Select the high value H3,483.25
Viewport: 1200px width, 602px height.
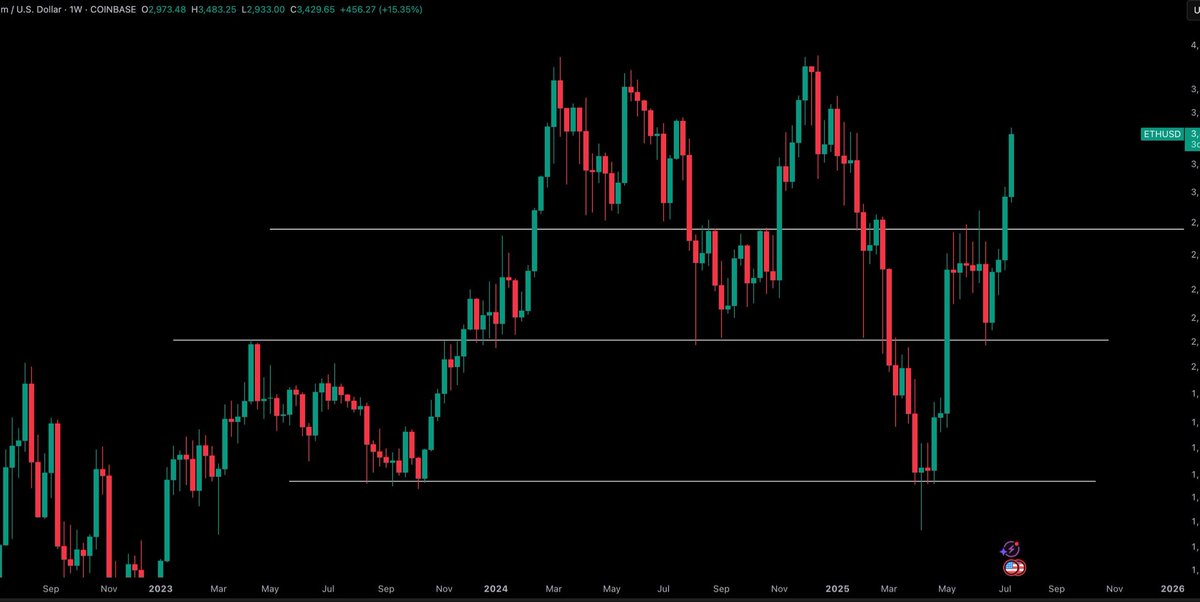point(213,9)
